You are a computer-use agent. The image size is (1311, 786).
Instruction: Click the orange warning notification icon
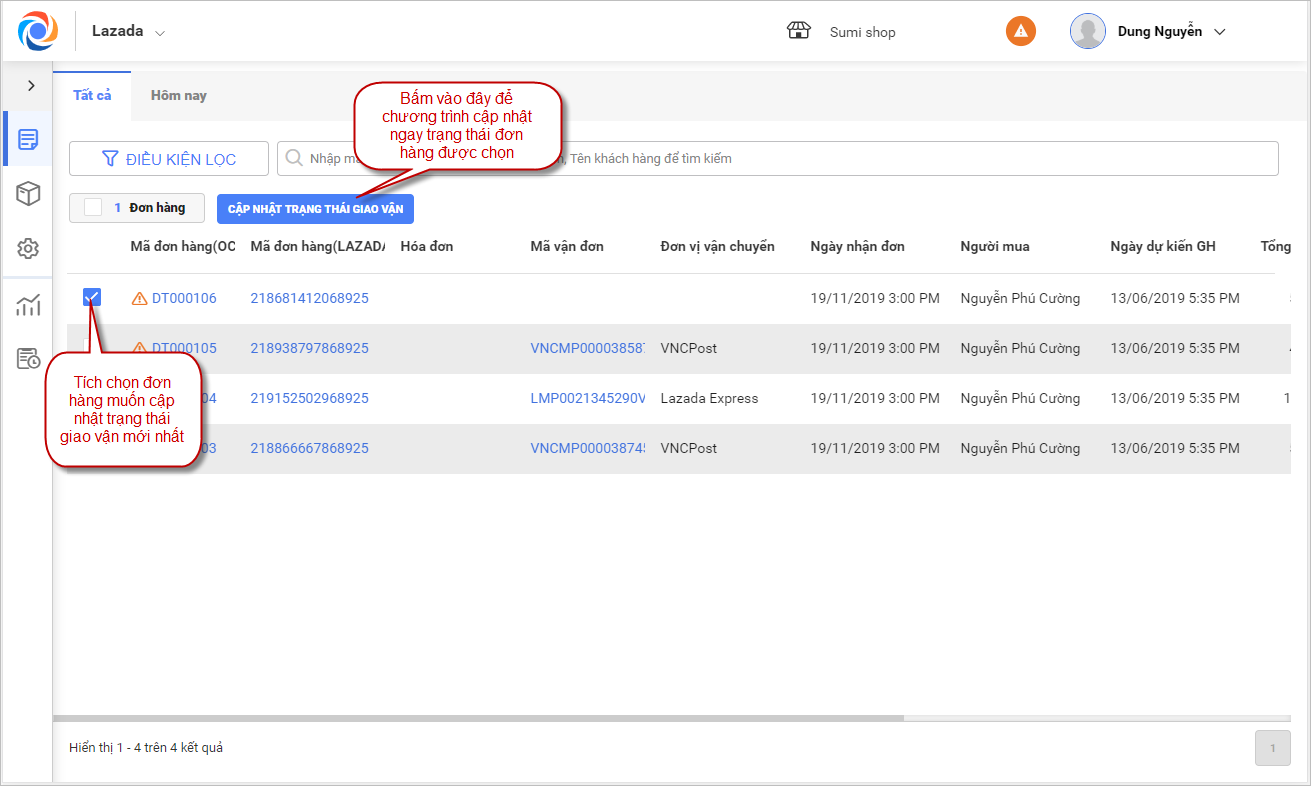(x=1020, y=31)
